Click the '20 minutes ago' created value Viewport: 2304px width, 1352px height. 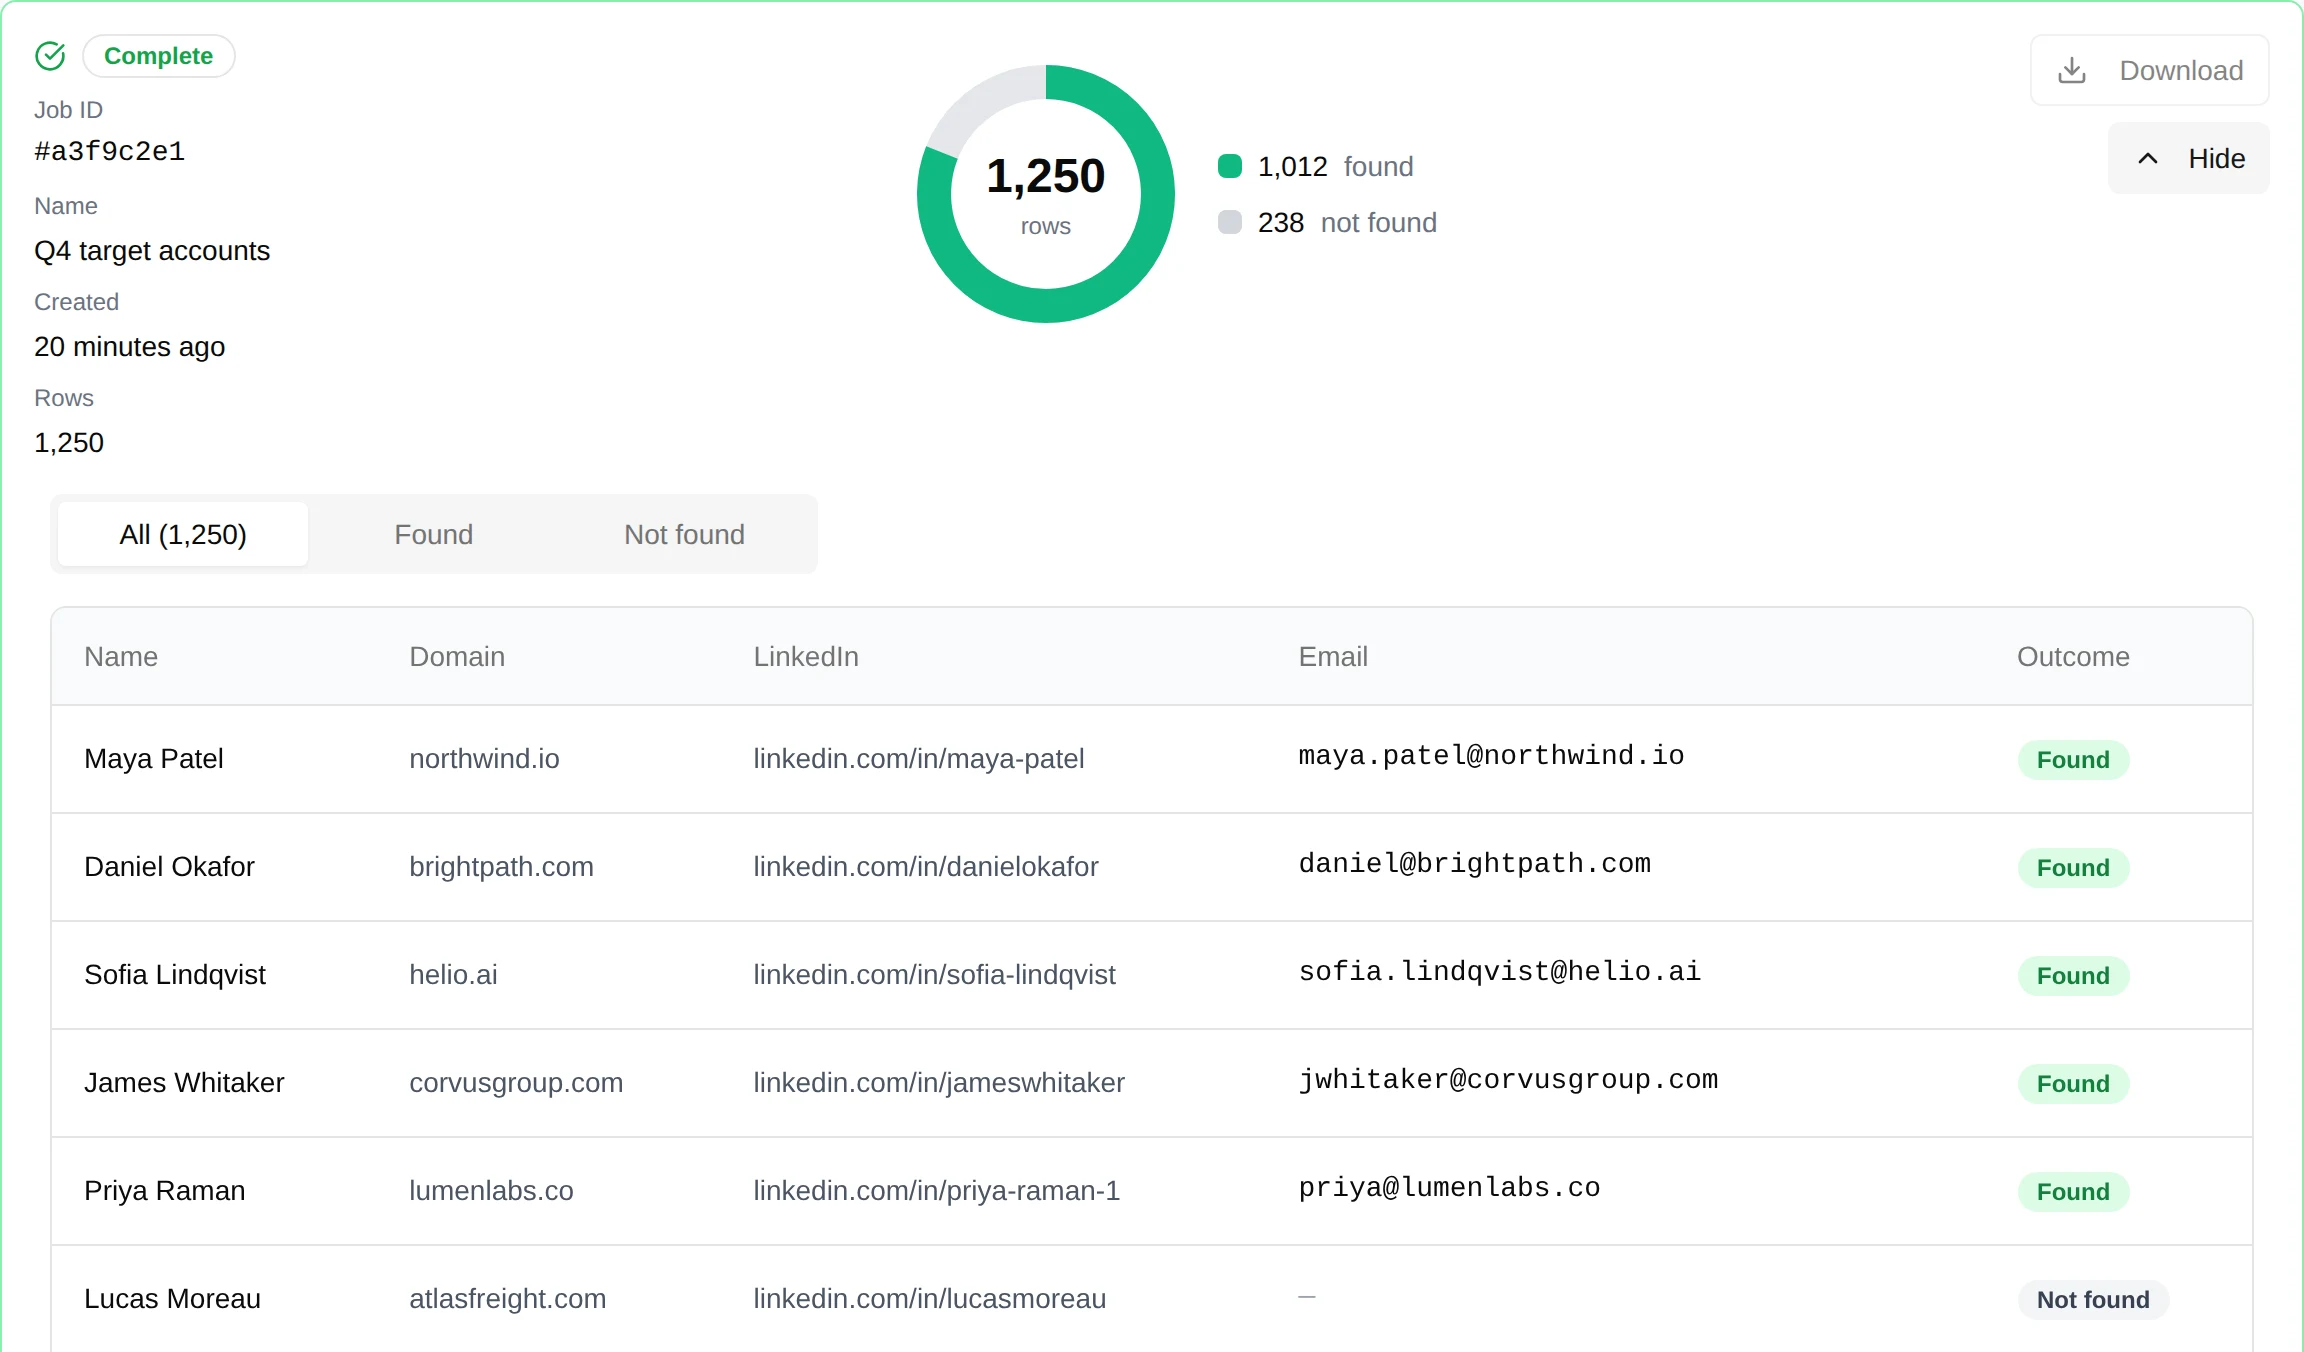click(129, 346)
